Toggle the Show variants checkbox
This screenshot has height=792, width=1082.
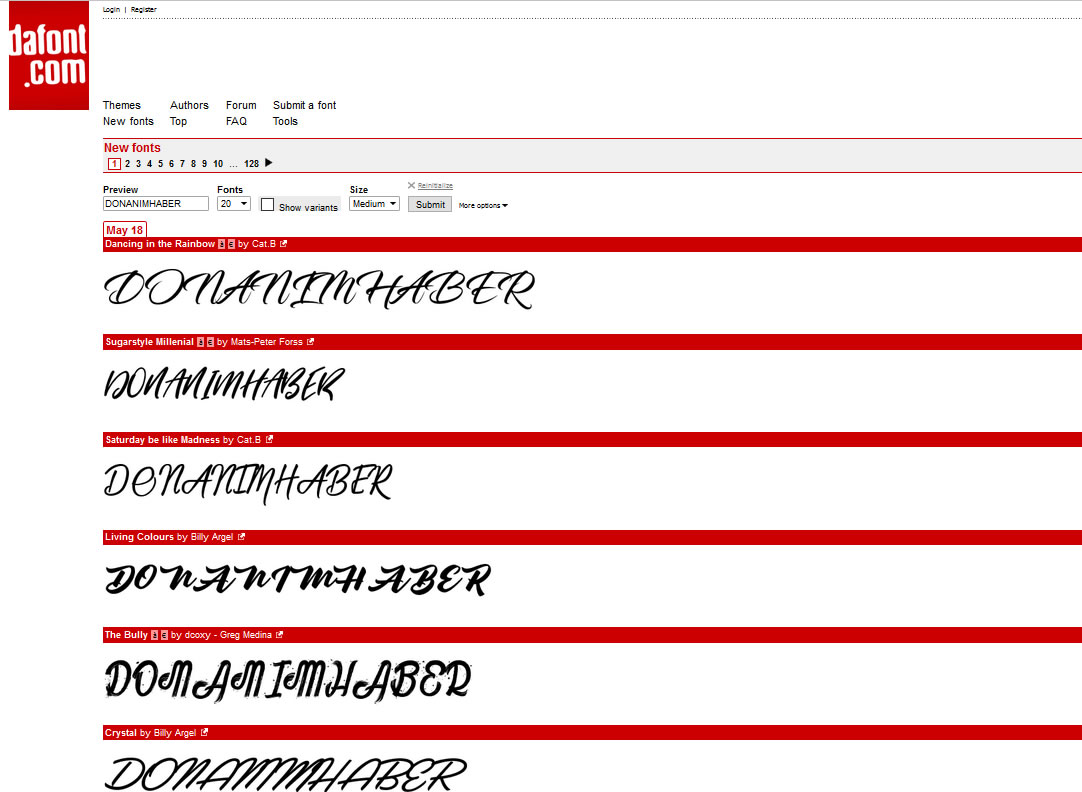pyautogui.click(x=268, y=205)
